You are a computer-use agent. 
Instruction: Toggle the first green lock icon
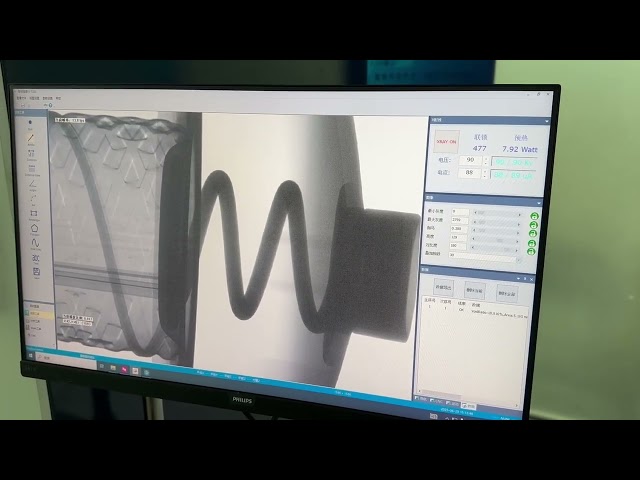click(534, 216)
